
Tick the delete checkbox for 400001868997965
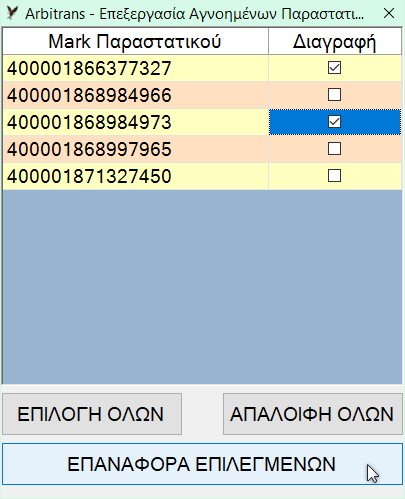[334, 149]
